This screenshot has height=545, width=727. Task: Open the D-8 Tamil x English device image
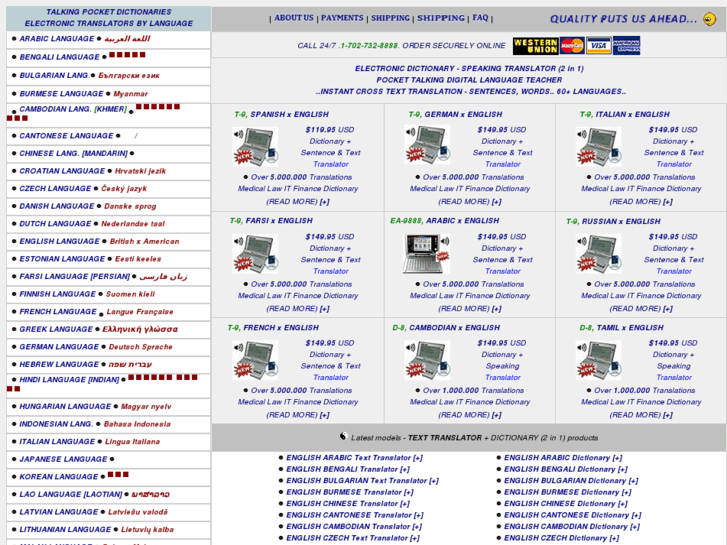point(598,360)
